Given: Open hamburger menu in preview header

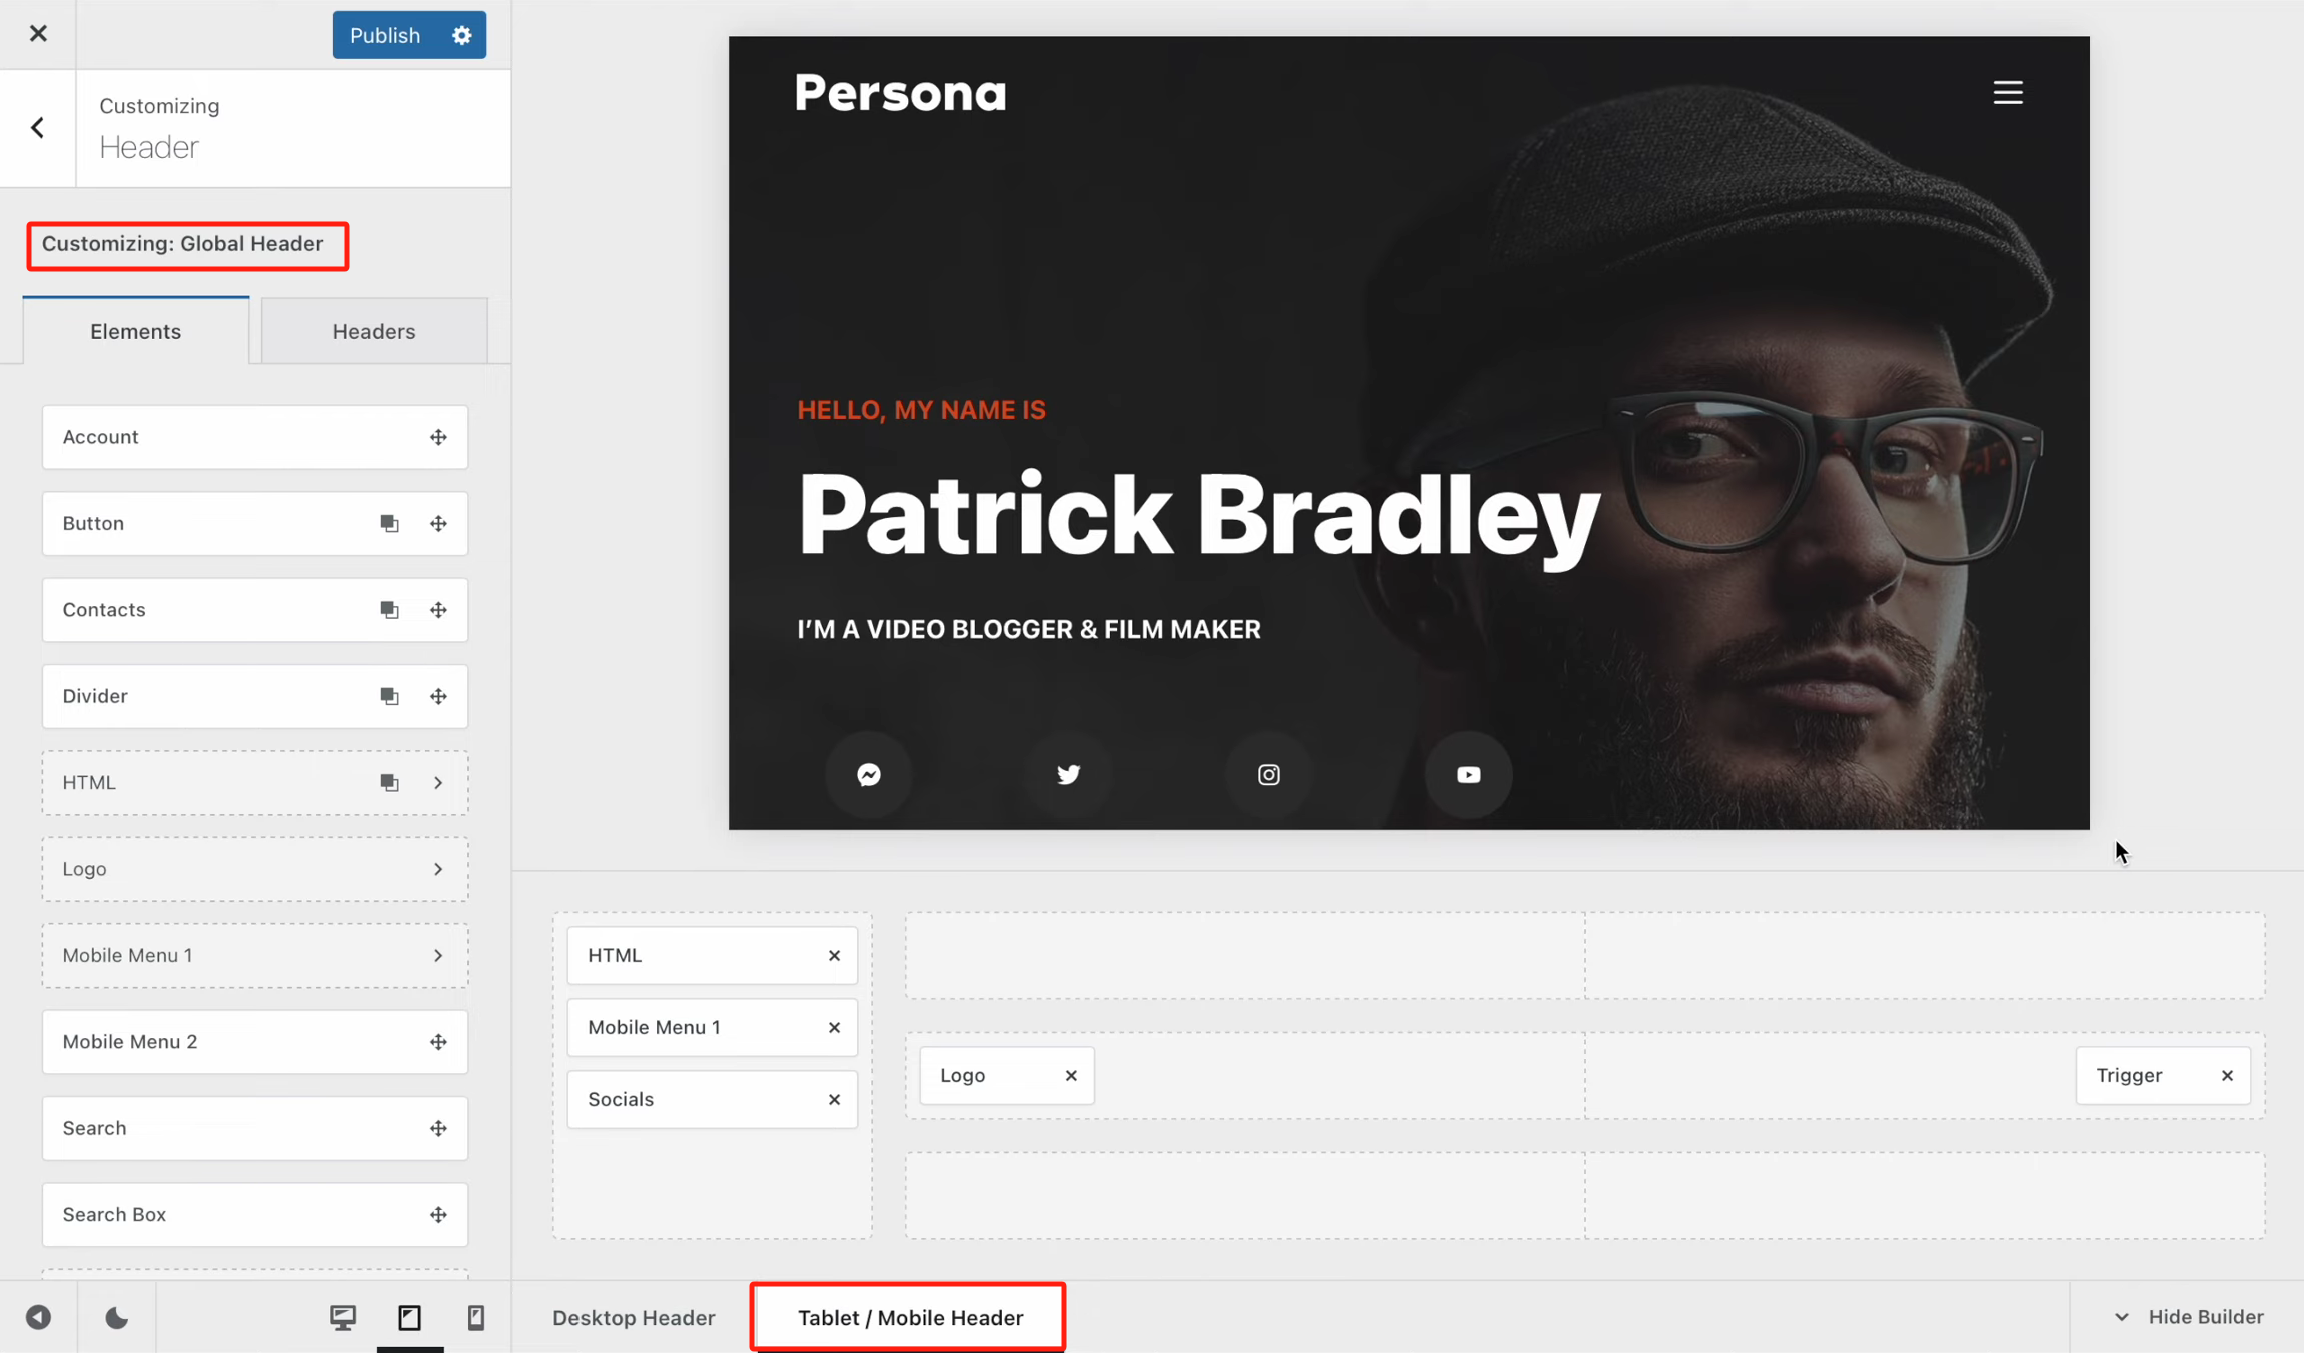Looking at the screenshot, I should [2007, 92].
